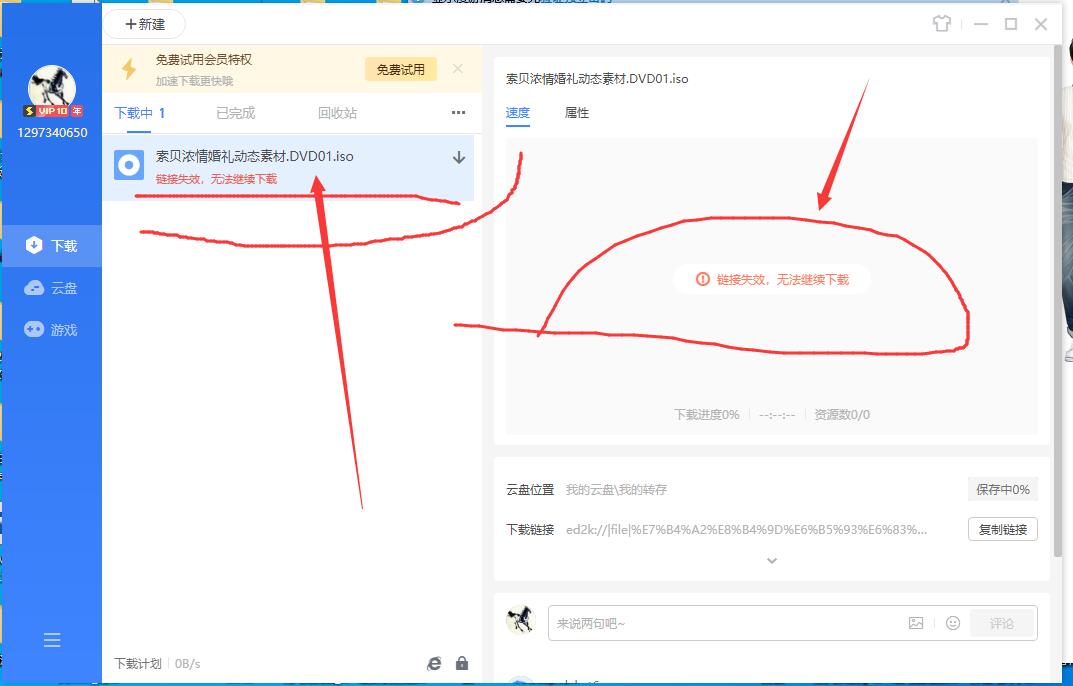Expand the download link details chevron
Viewport: 1073px width, 686px height.
770,560
